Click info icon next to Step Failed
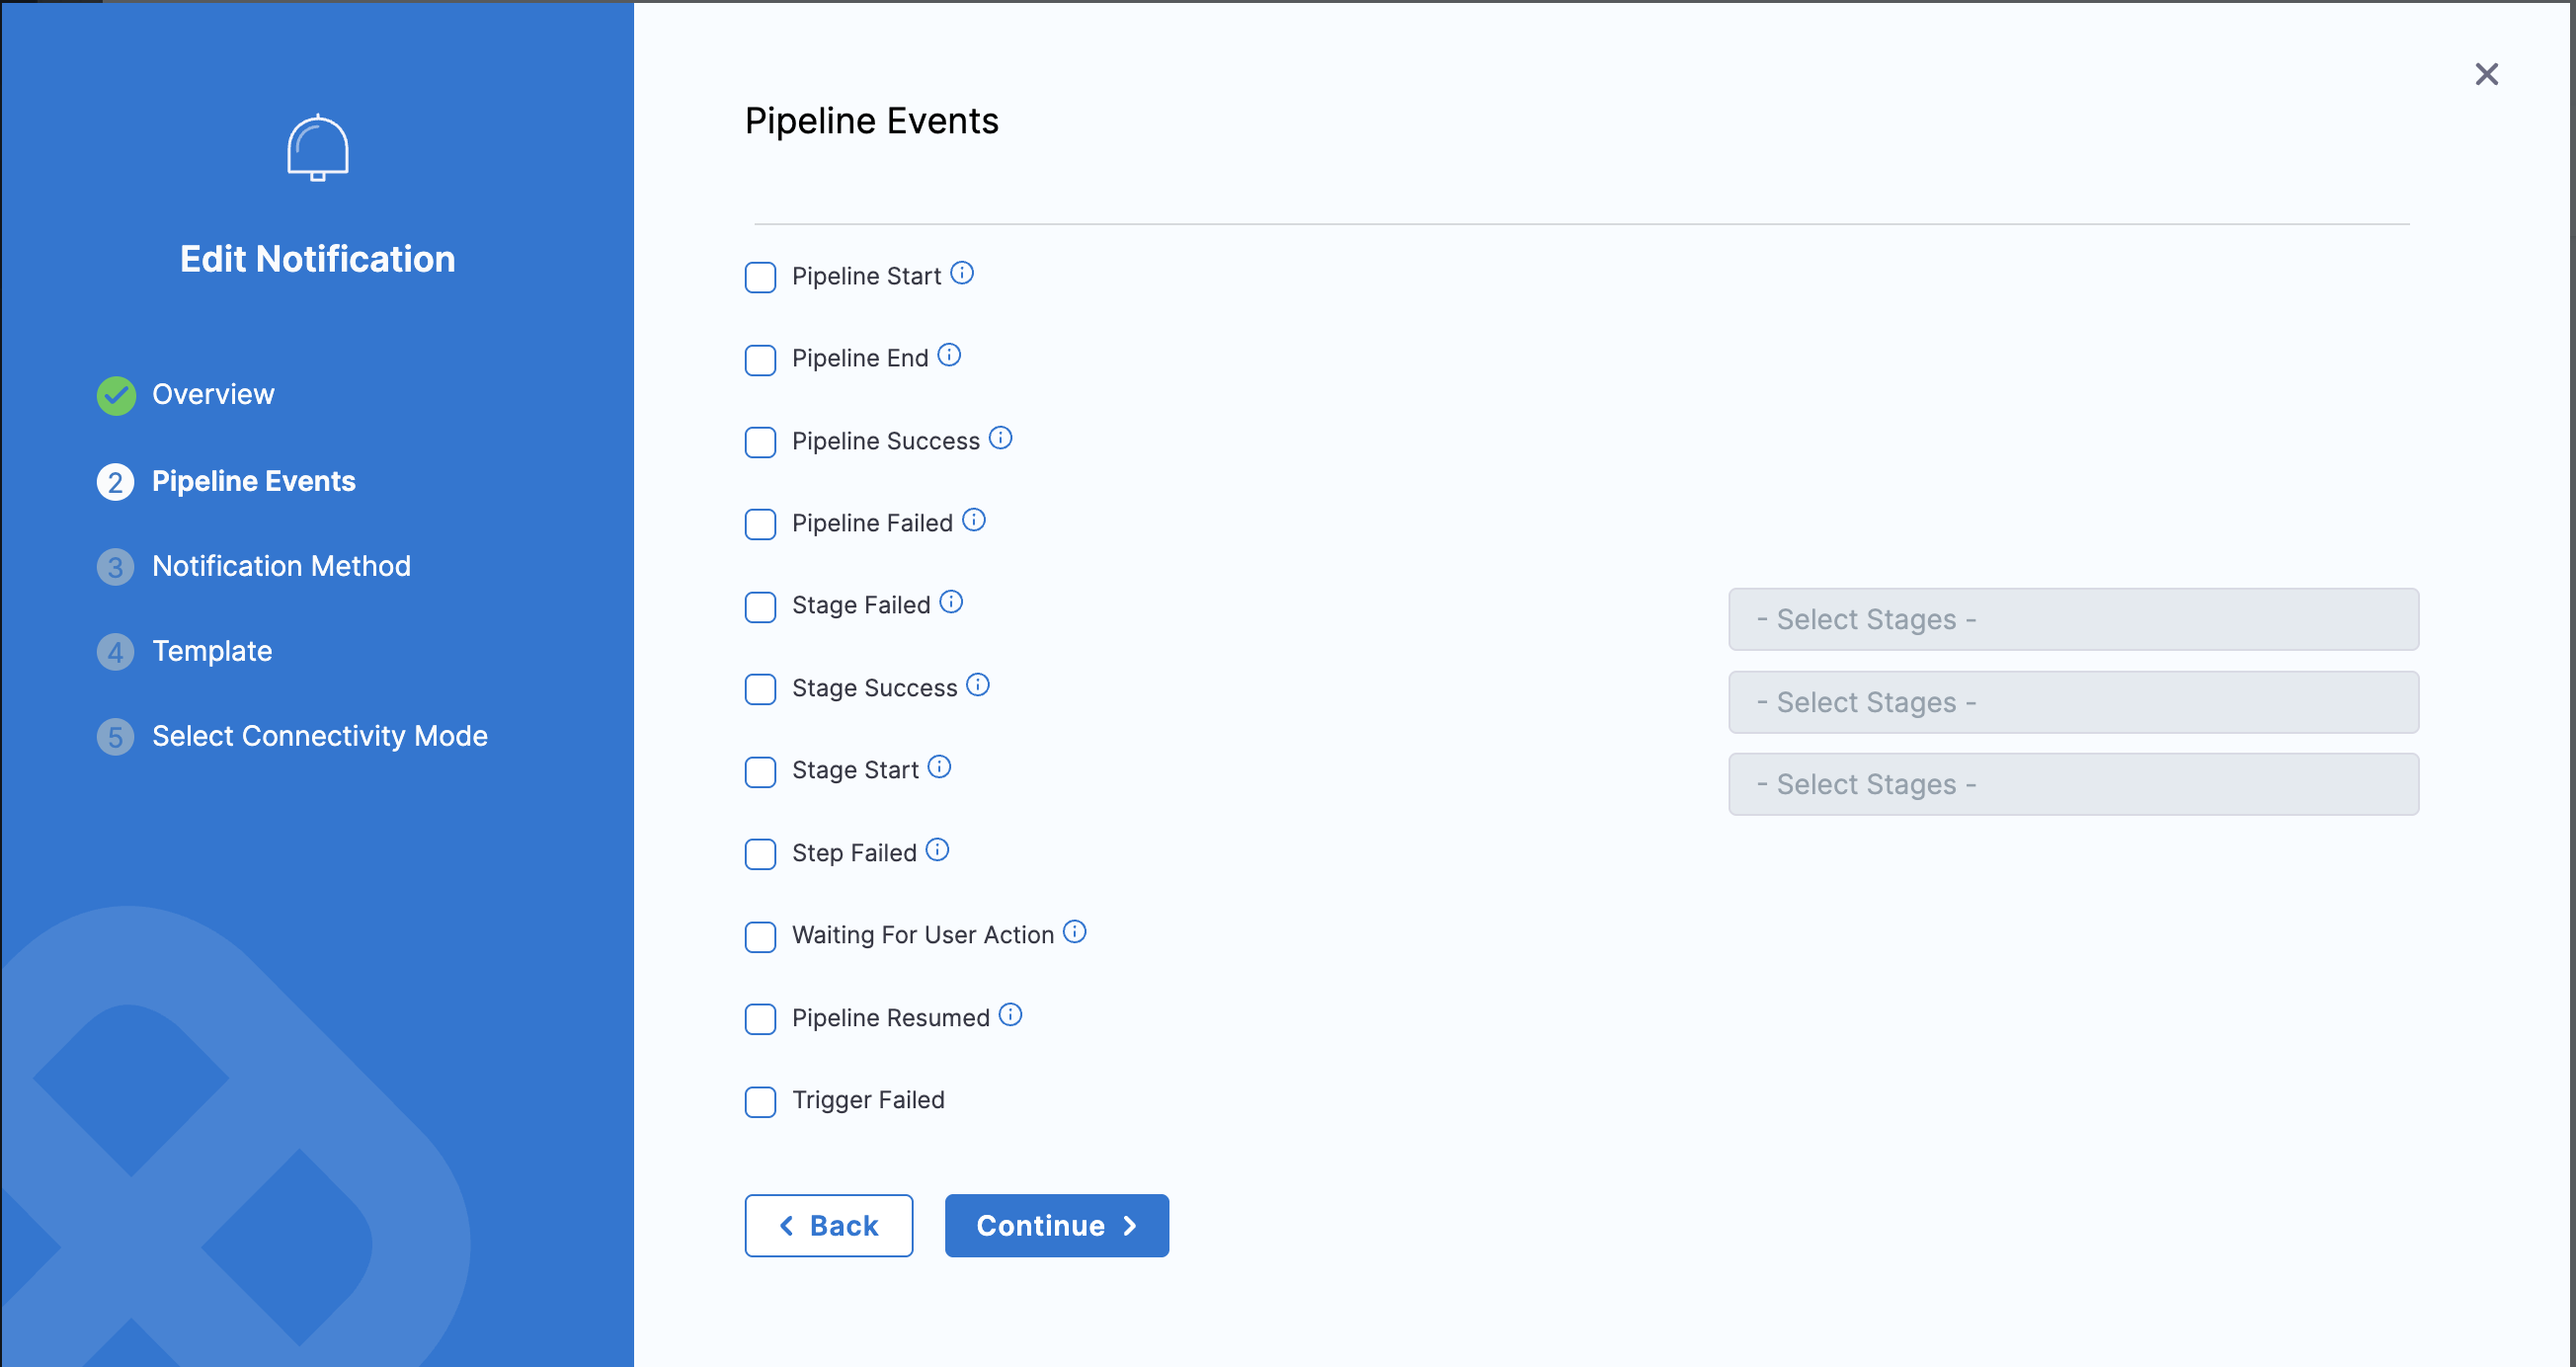The height and width of the screenshot is (1367, 2576). 937,850
